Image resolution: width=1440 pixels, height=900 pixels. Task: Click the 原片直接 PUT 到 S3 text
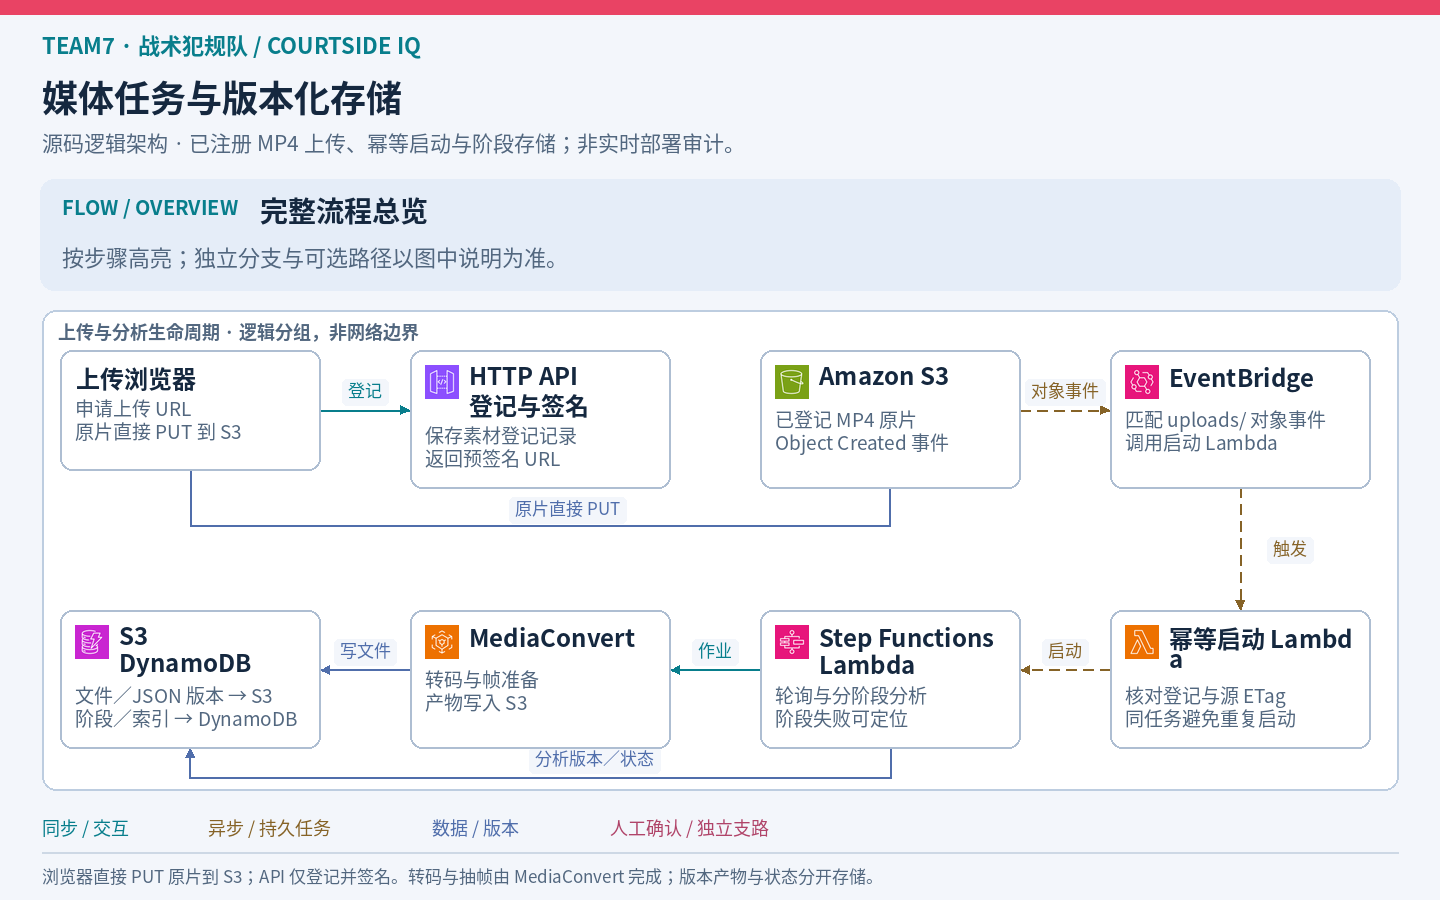point(158,432)
